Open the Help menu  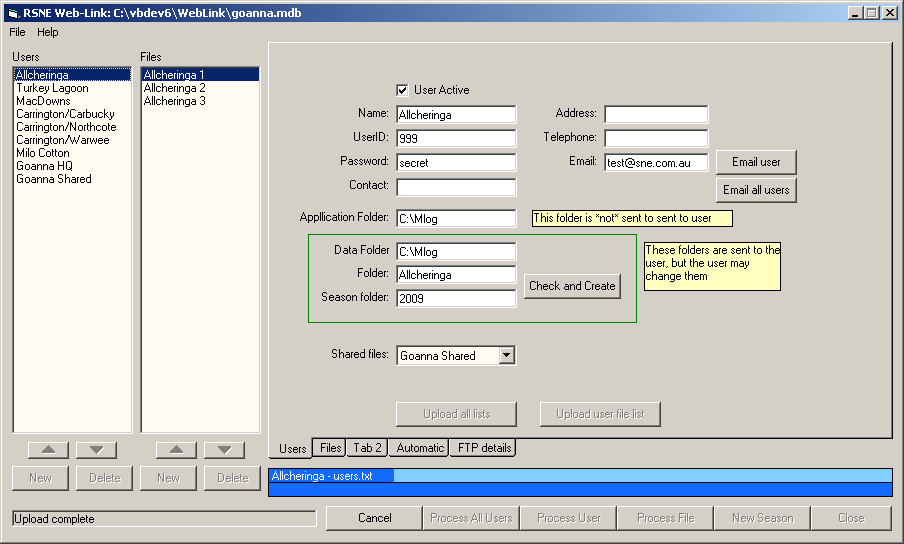[48, 32]
